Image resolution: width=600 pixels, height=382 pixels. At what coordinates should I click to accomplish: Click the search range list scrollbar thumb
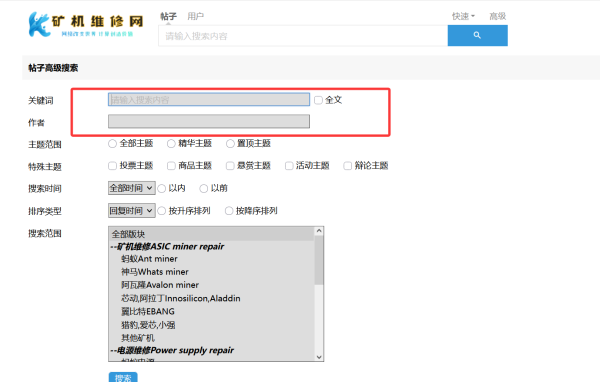tap(319, 260)
